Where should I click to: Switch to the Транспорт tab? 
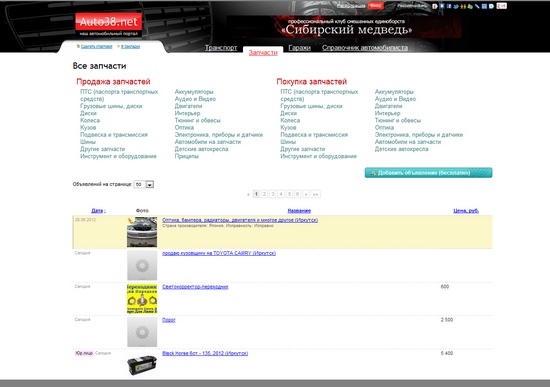221,48
